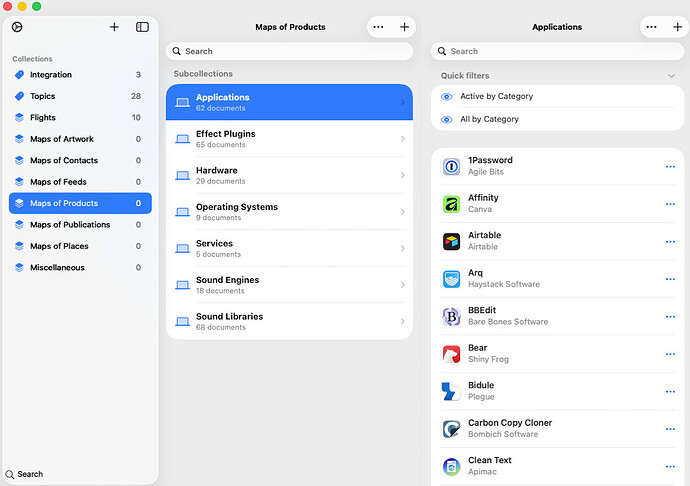Click the BBEdit app icon

(451, 317)
